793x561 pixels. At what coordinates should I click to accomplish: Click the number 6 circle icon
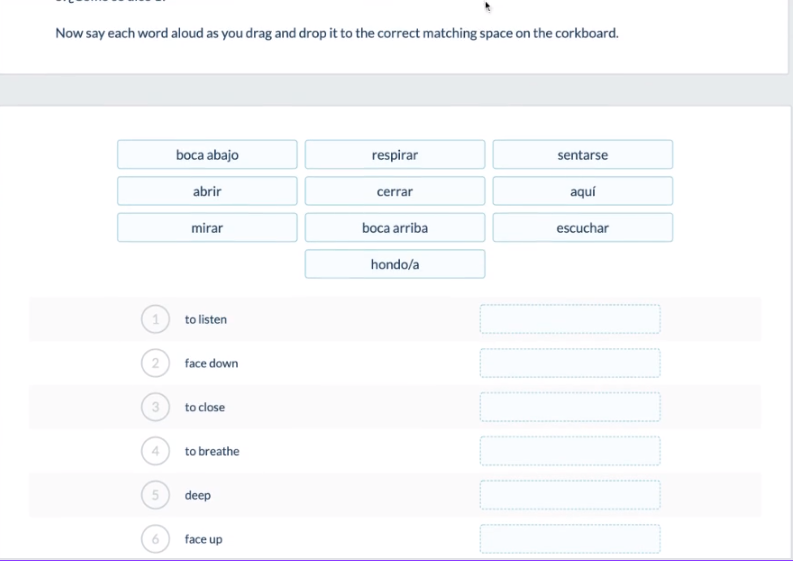point(155,539)
